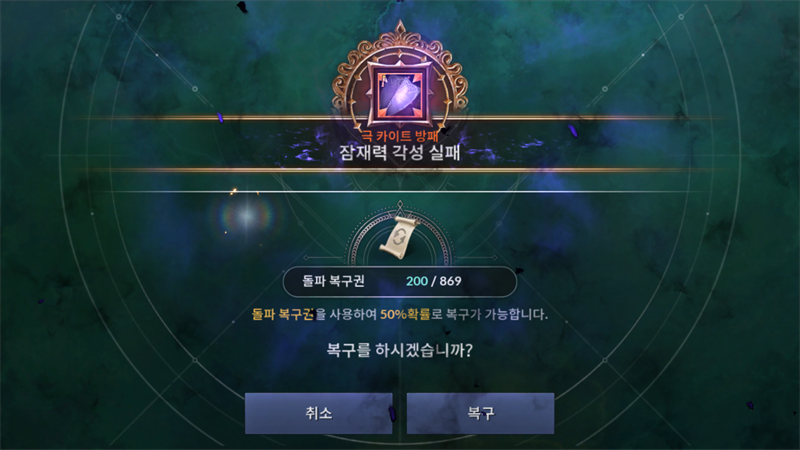Click the 돌파 복구권 label in the counter bar
Viewport: 800px width, 450px height.
pos(333,281)
